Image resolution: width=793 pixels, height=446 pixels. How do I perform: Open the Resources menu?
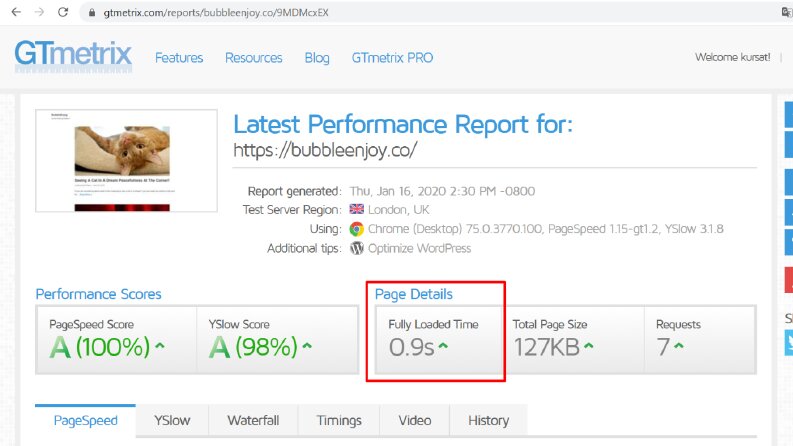click(x=254, y=58)
